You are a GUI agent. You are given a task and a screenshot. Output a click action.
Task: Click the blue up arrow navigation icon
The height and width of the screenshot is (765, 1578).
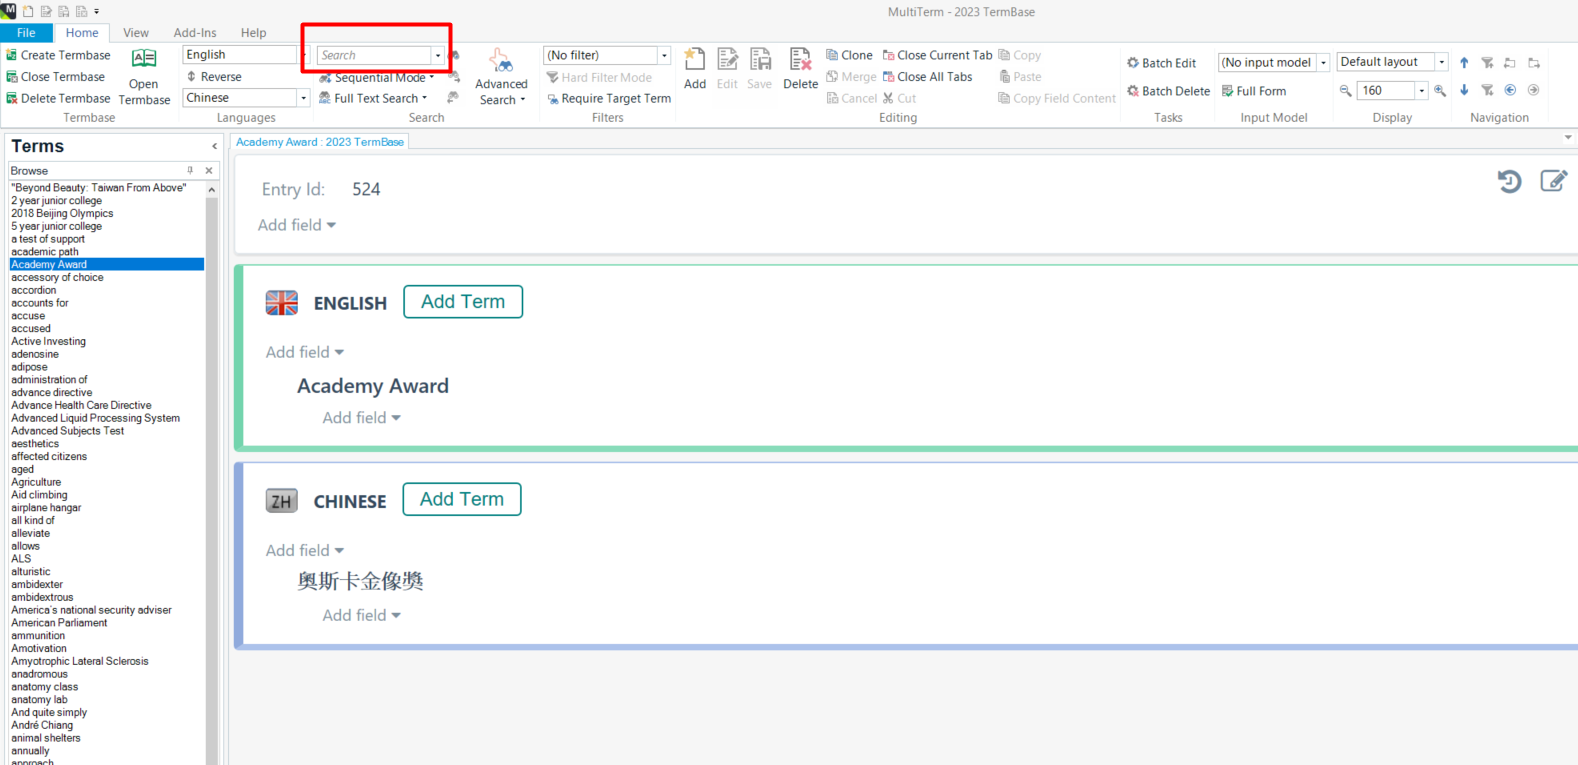1464,63
